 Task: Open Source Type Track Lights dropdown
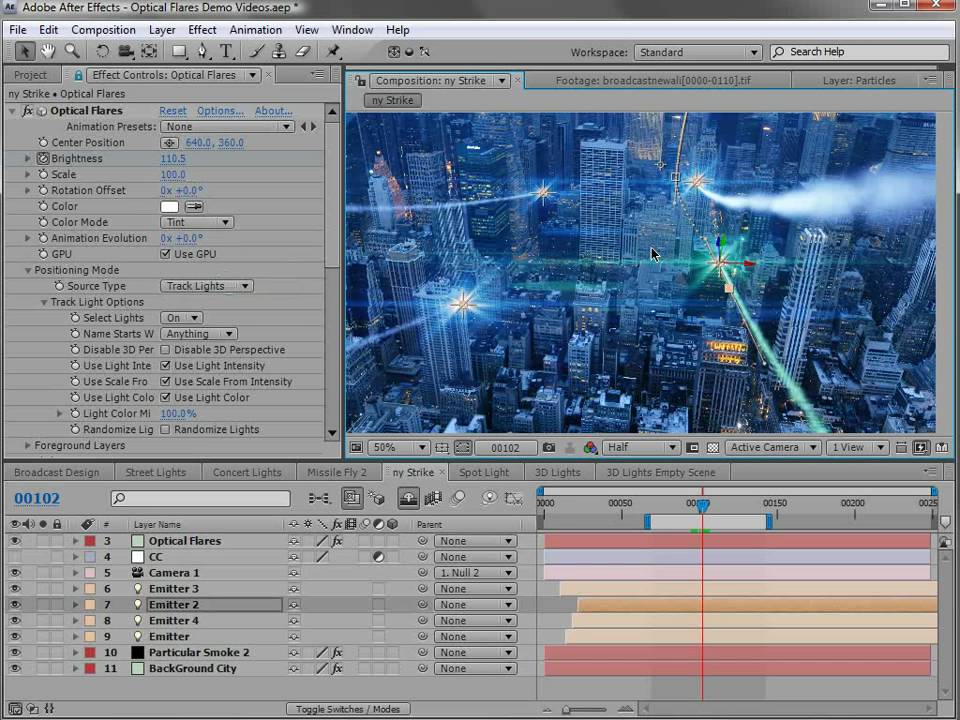pyautogui.click(x=207, y=286)
